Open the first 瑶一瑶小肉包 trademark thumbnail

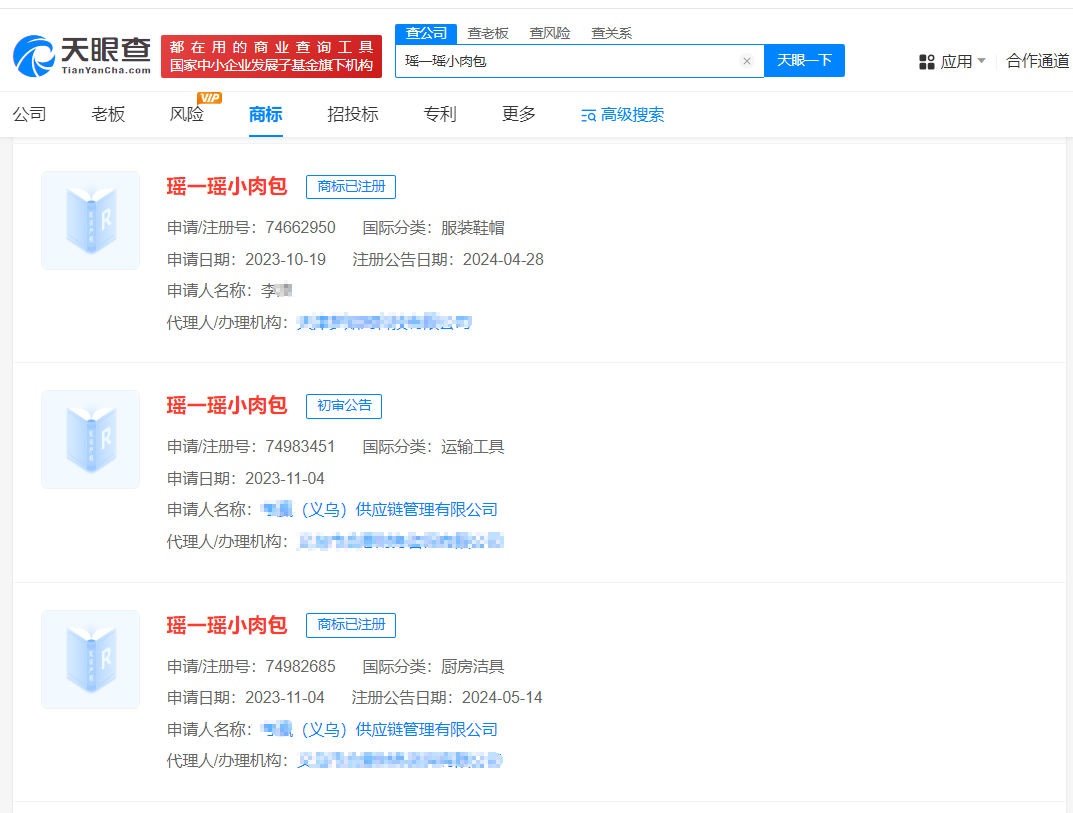coord(89,220)
